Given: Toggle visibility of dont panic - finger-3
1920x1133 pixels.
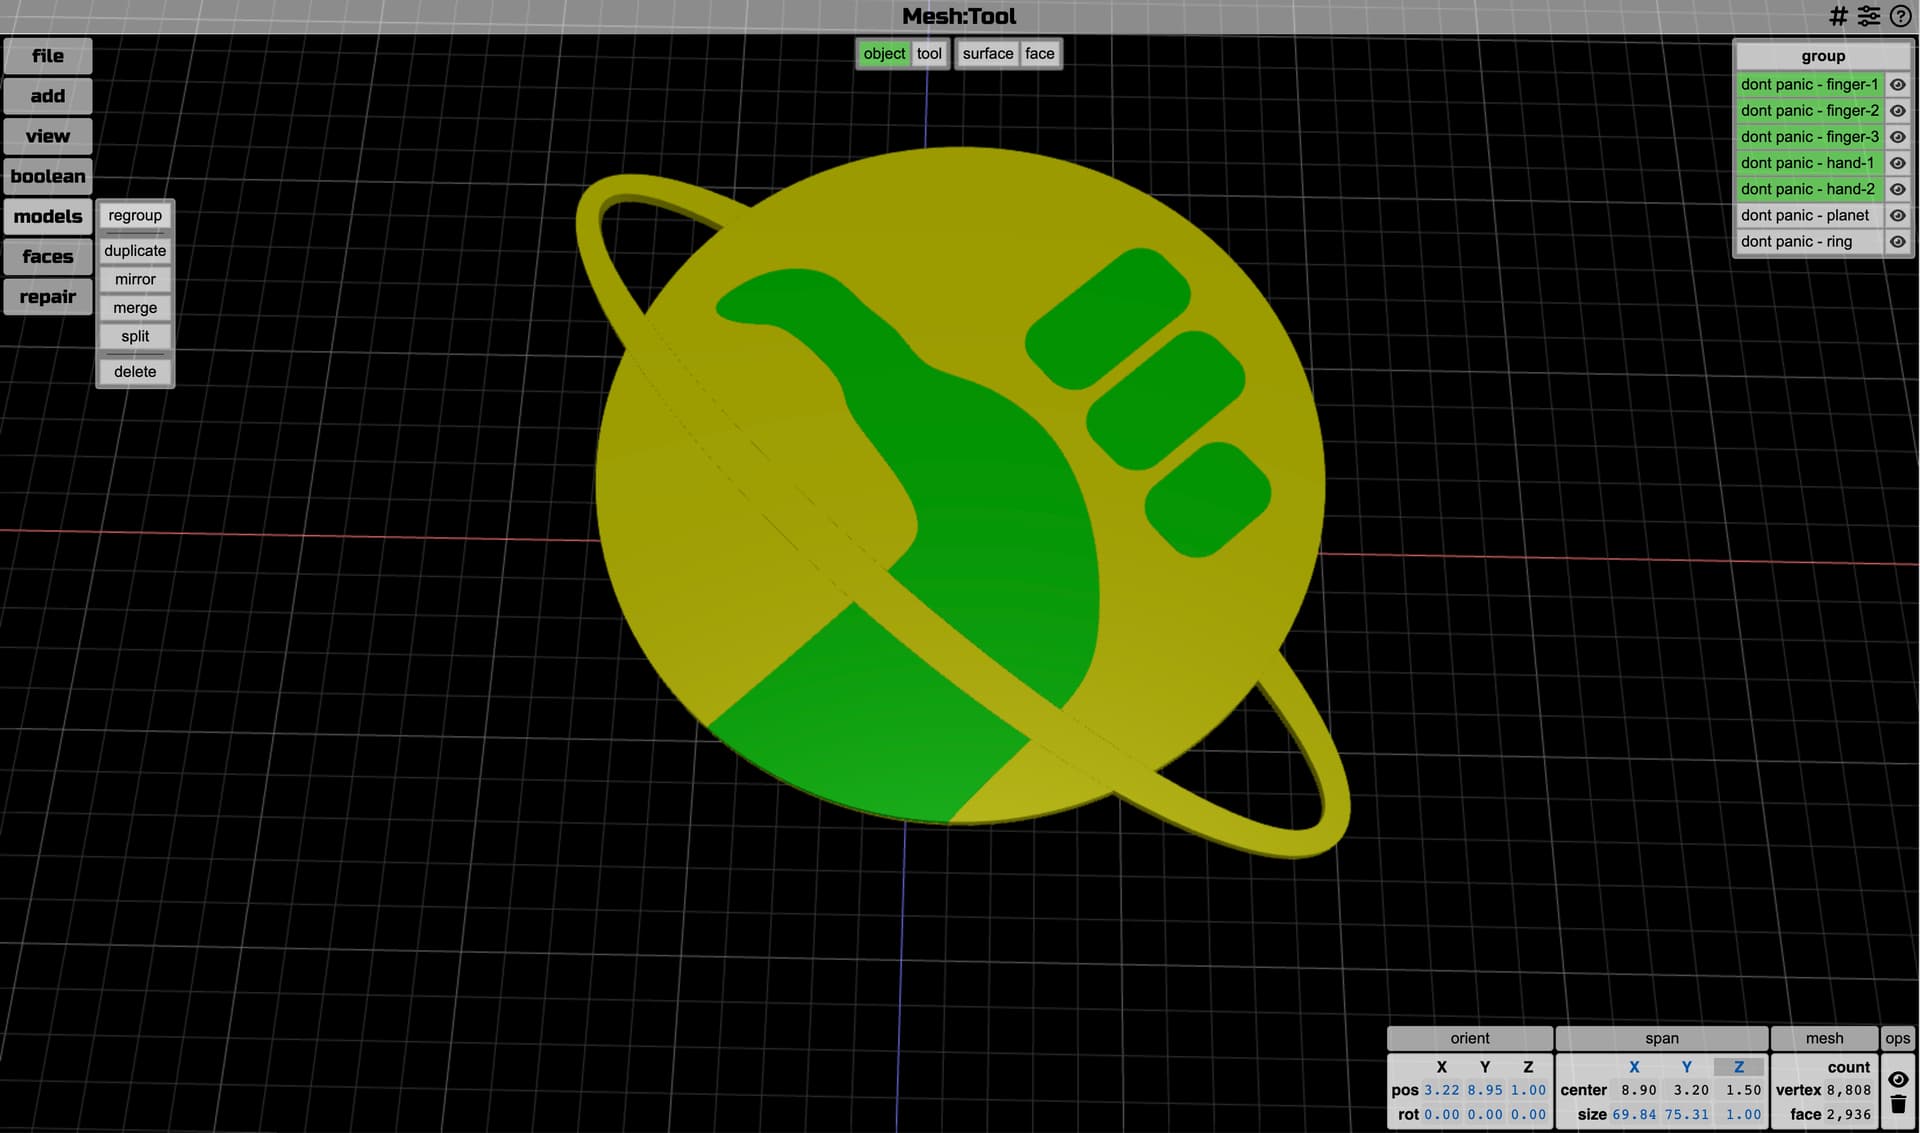Looking at the screenshot, I should [1897, 137].
